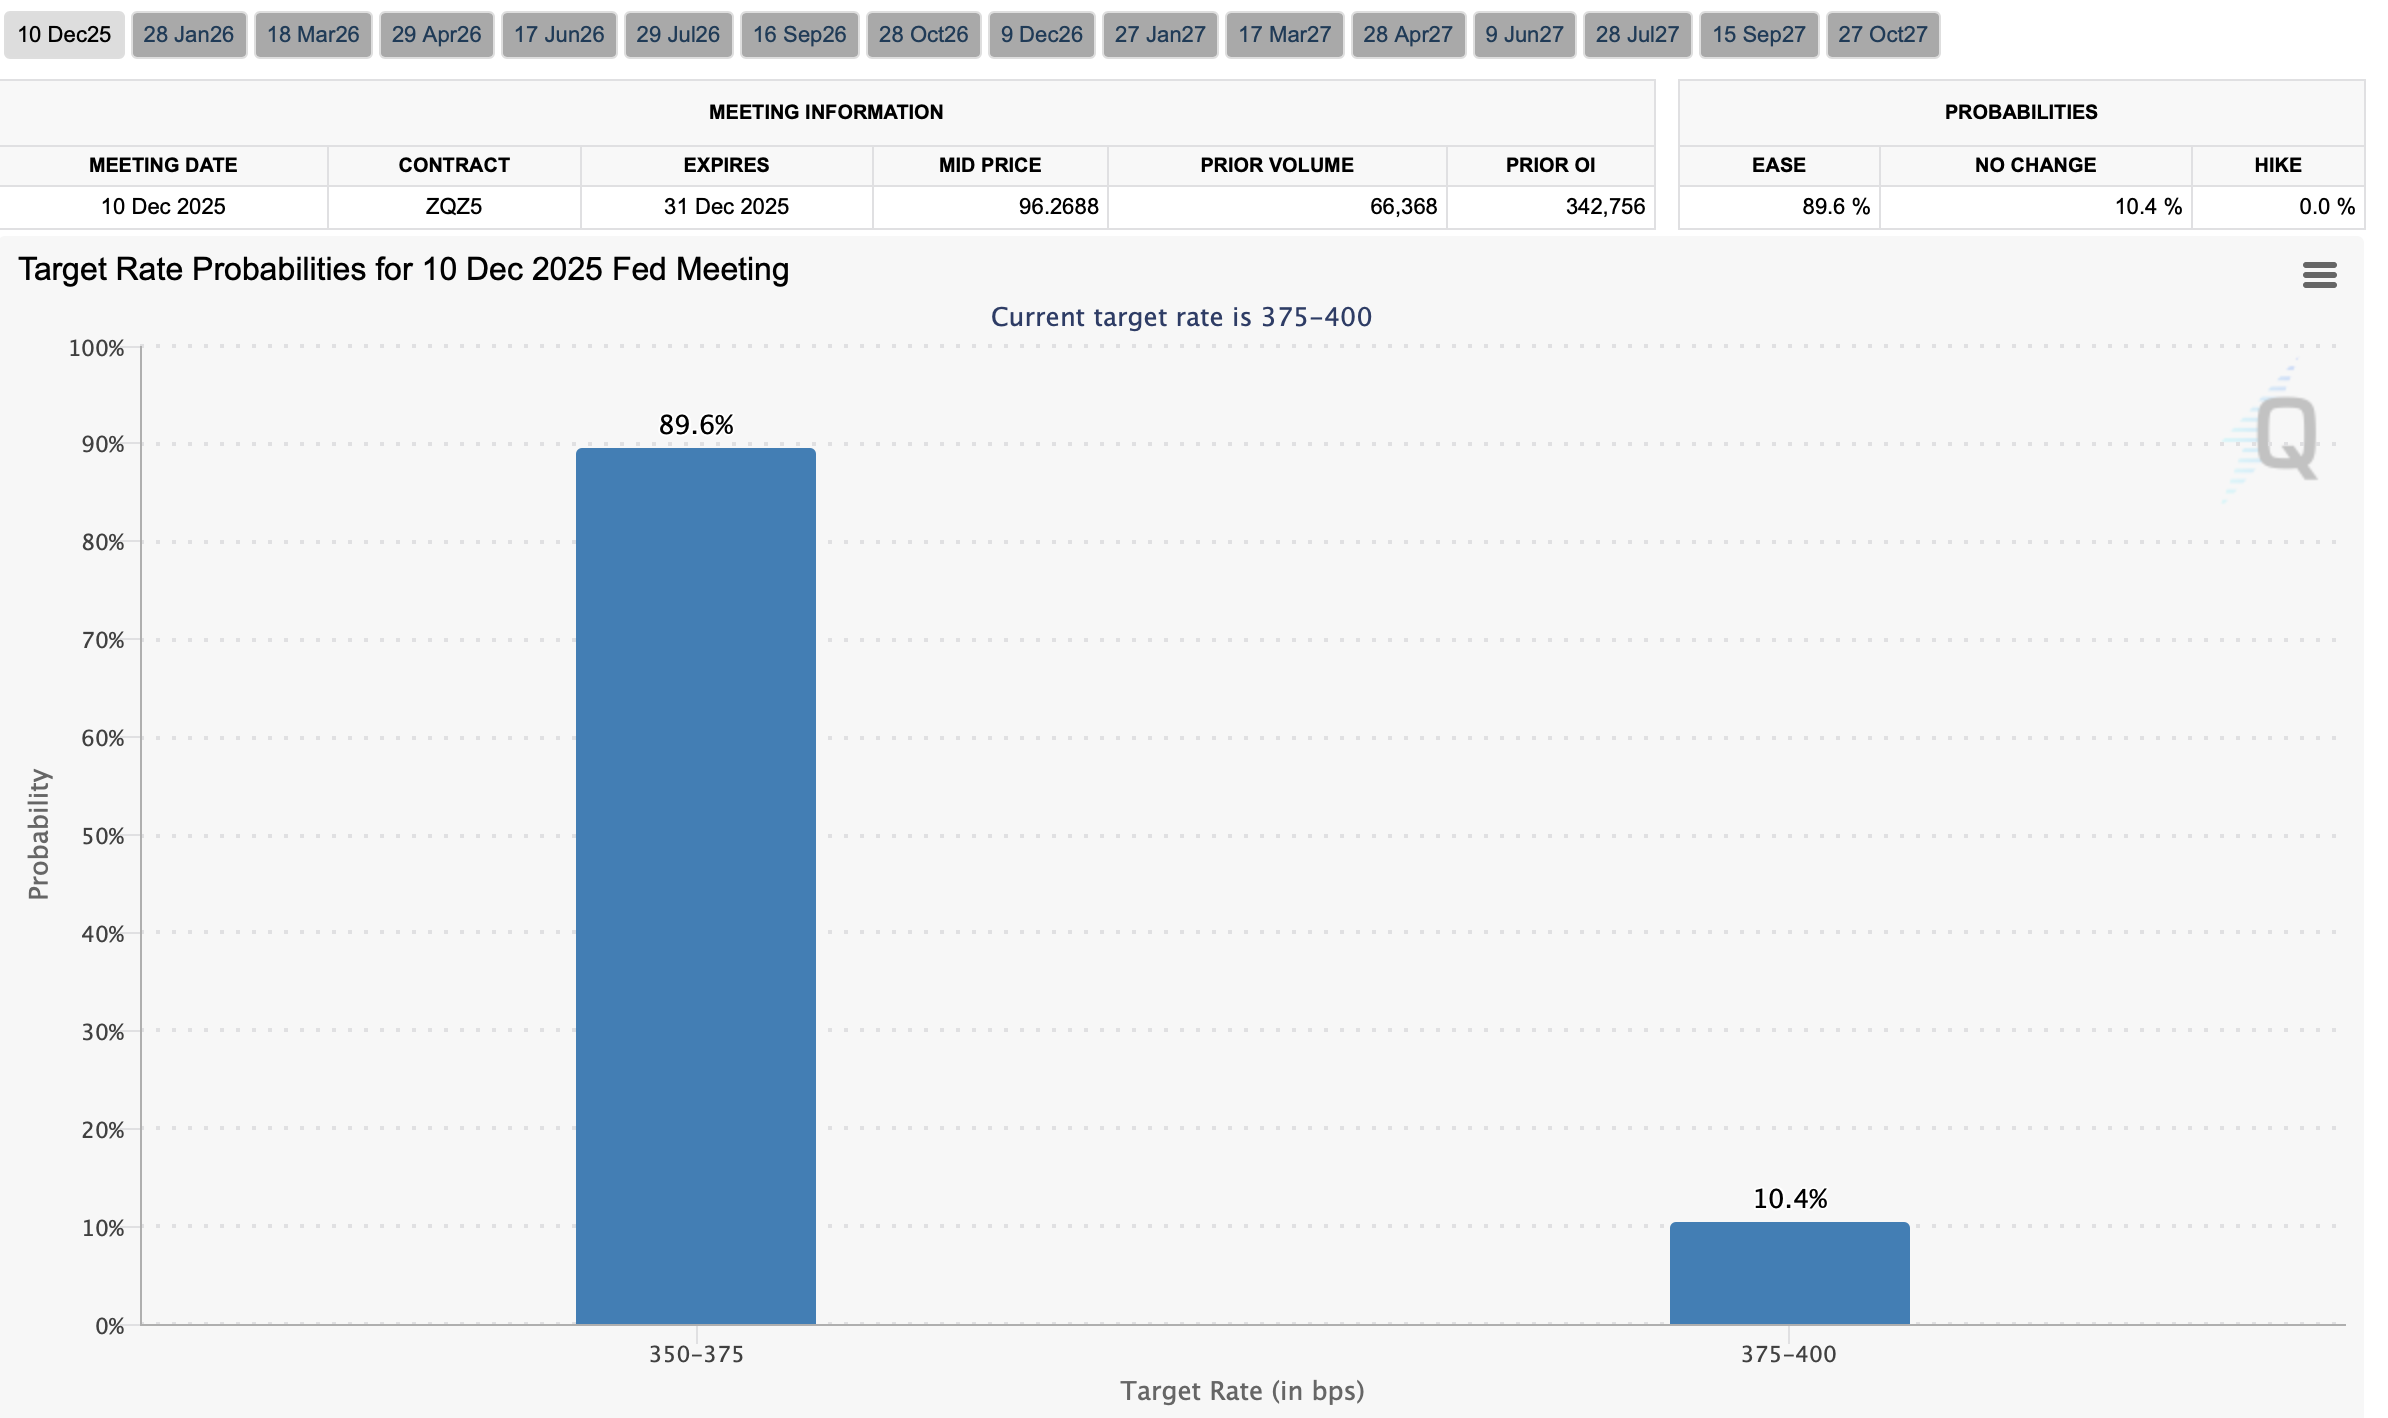Open the chart hamburger menu icon
The image size is (2388, 1418).
(2319, 275)
